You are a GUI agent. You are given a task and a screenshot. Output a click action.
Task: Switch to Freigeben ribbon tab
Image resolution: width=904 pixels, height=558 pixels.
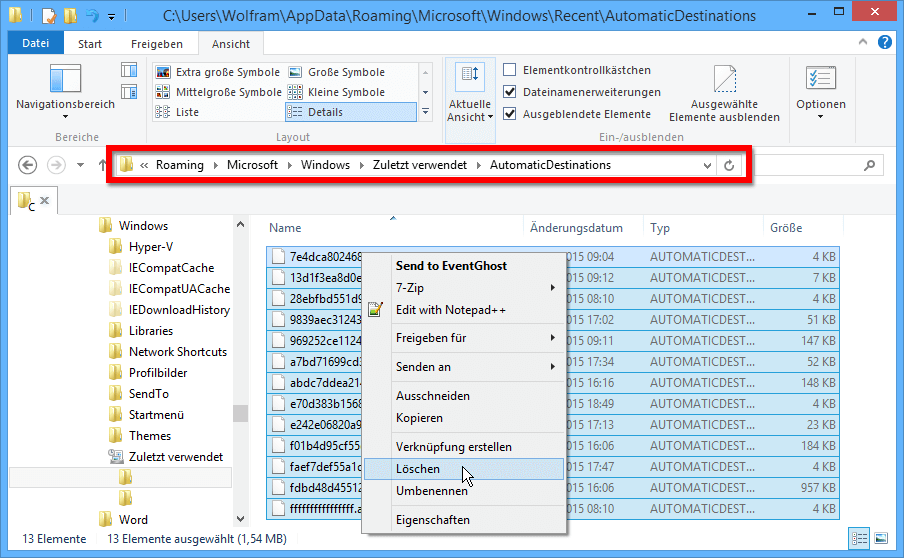click(157, 44)
